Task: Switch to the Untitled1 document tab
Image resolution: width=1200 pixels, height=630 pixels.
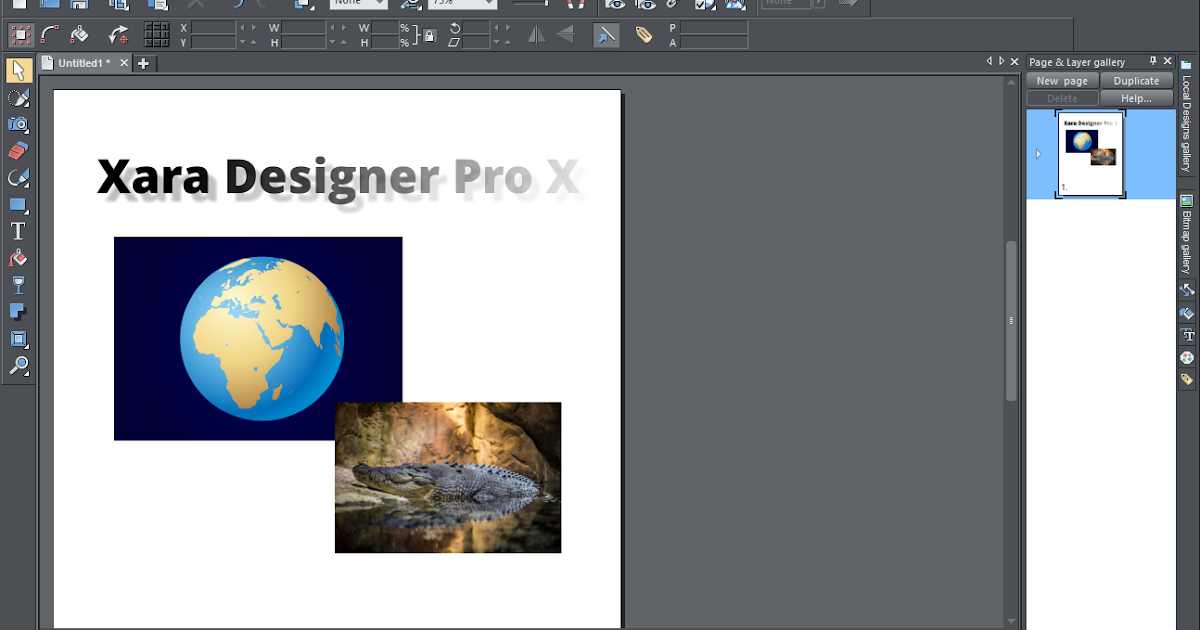Action: [83, 63]
